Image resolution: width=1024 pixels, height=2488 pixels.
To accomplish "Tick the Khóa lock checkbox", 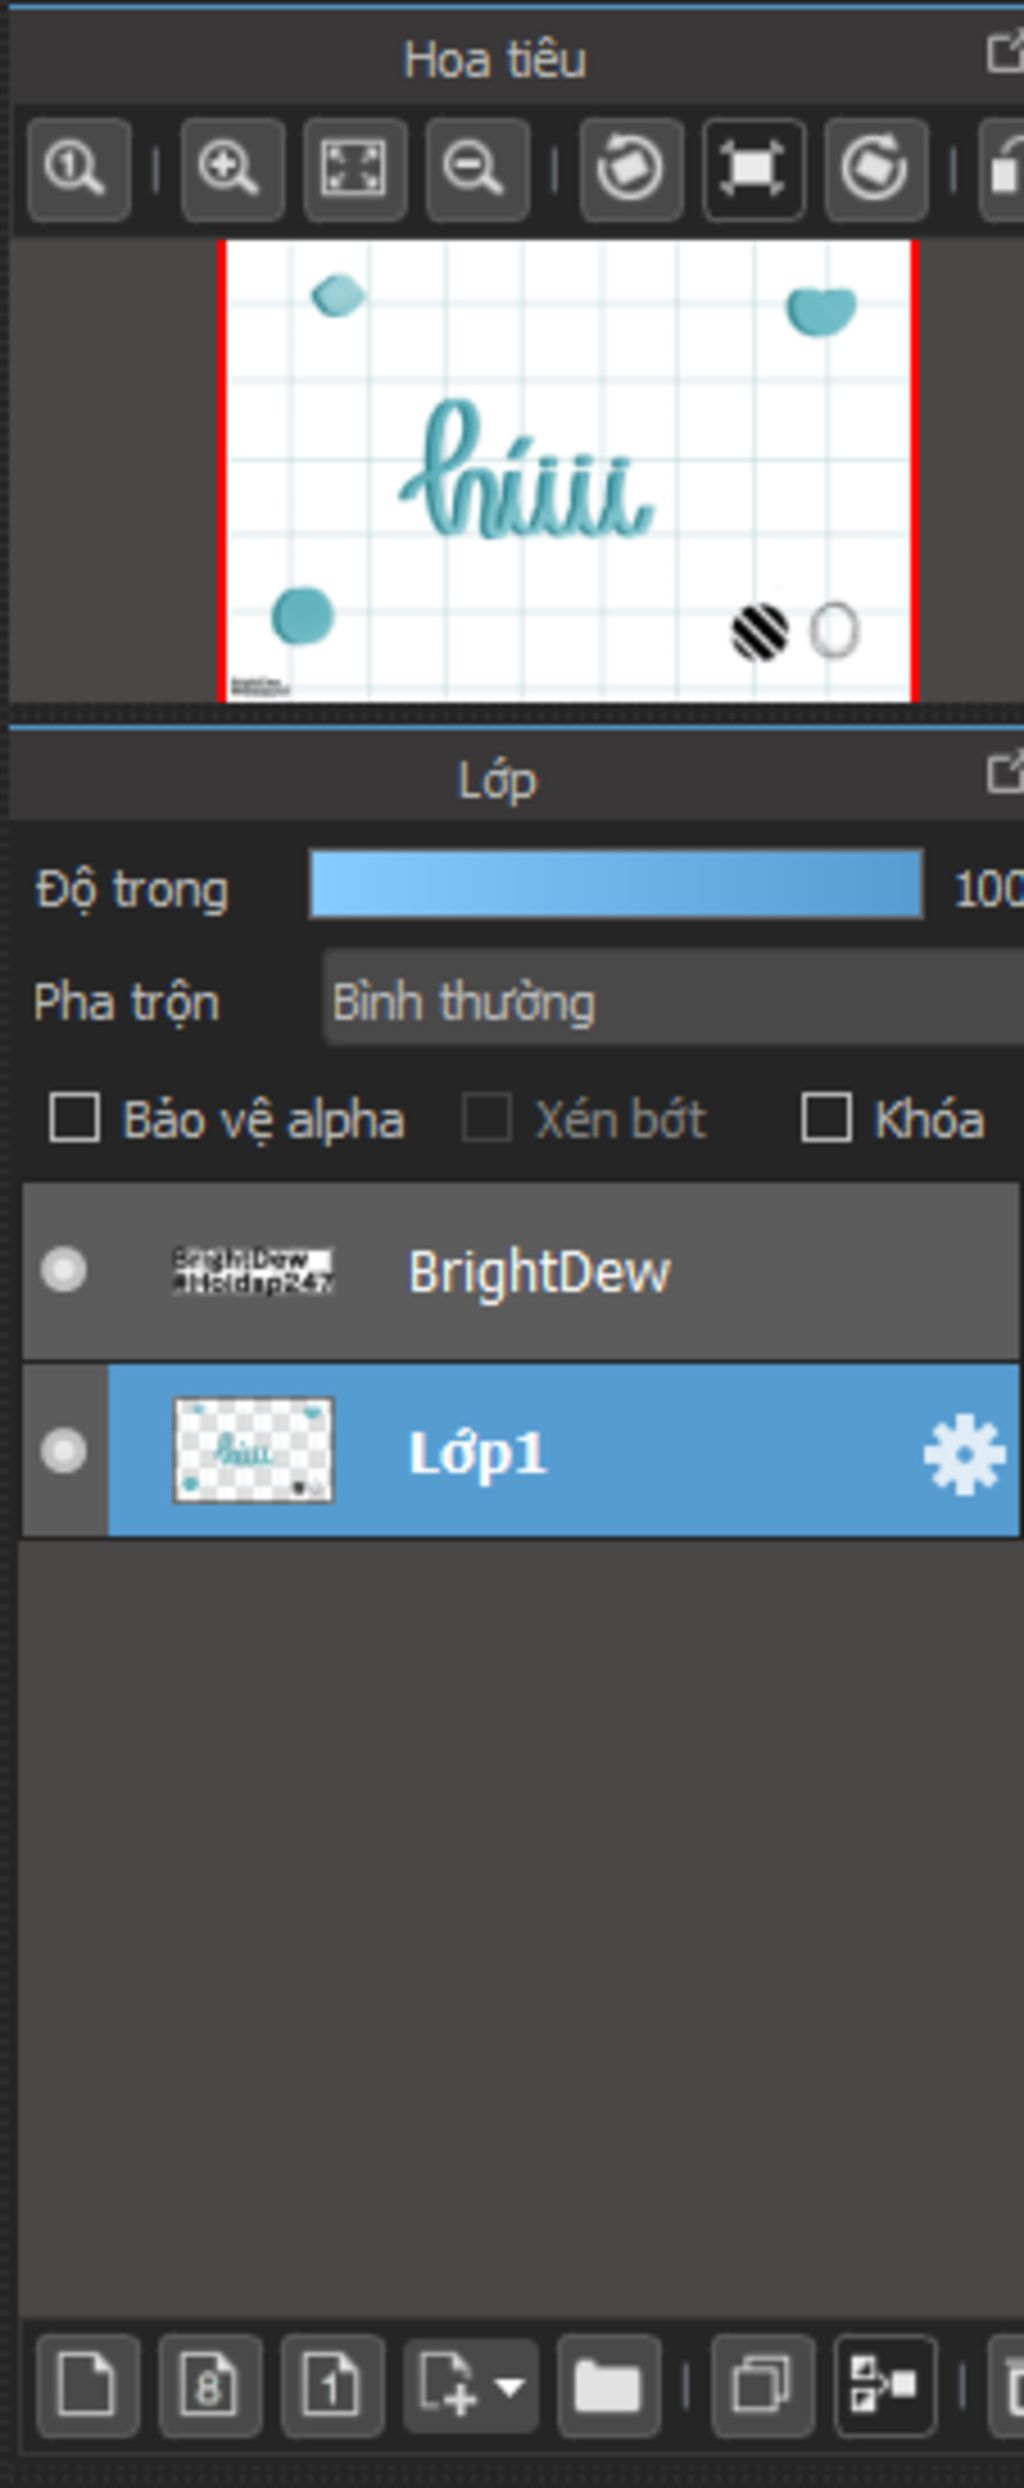I will (x=826, y=1117).
